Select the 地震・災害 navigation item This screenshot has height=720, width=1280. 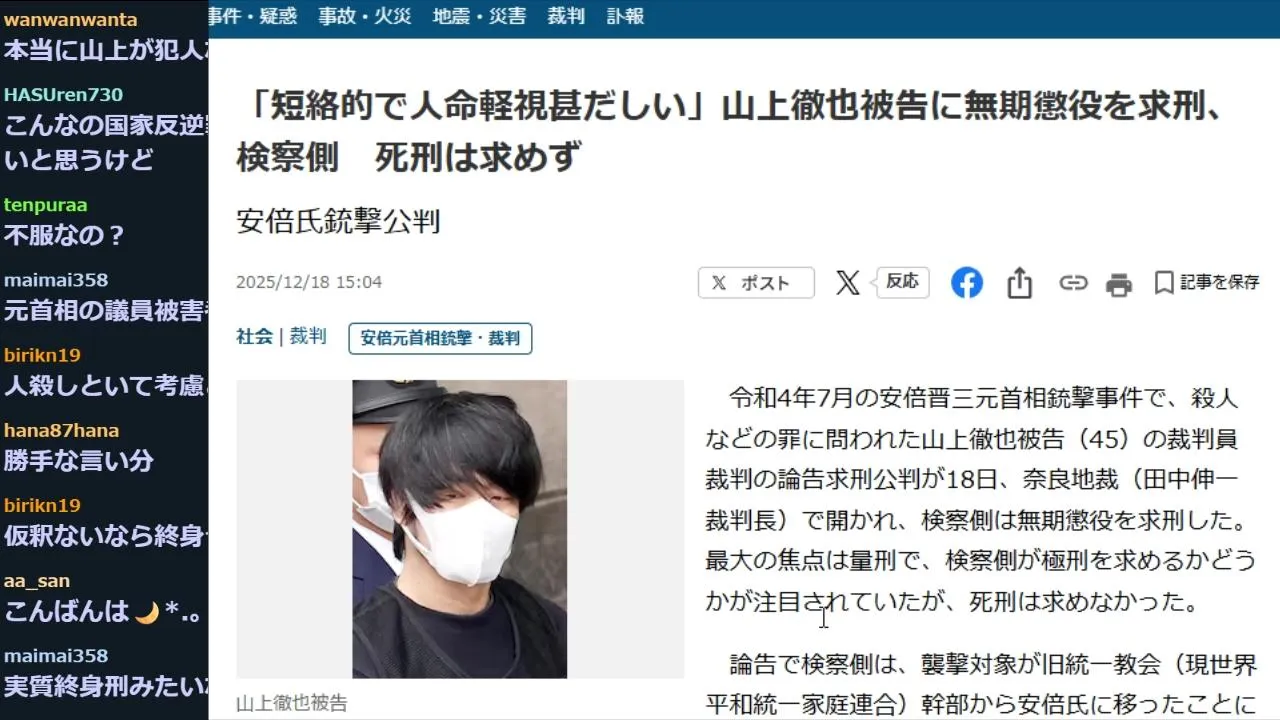point(479,16)
